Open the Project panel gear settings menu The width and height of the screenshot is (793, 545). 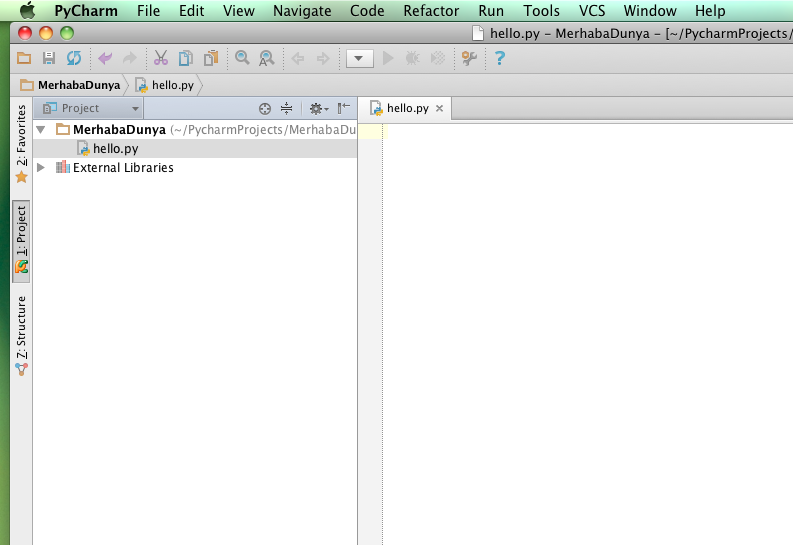coord(319,108)
